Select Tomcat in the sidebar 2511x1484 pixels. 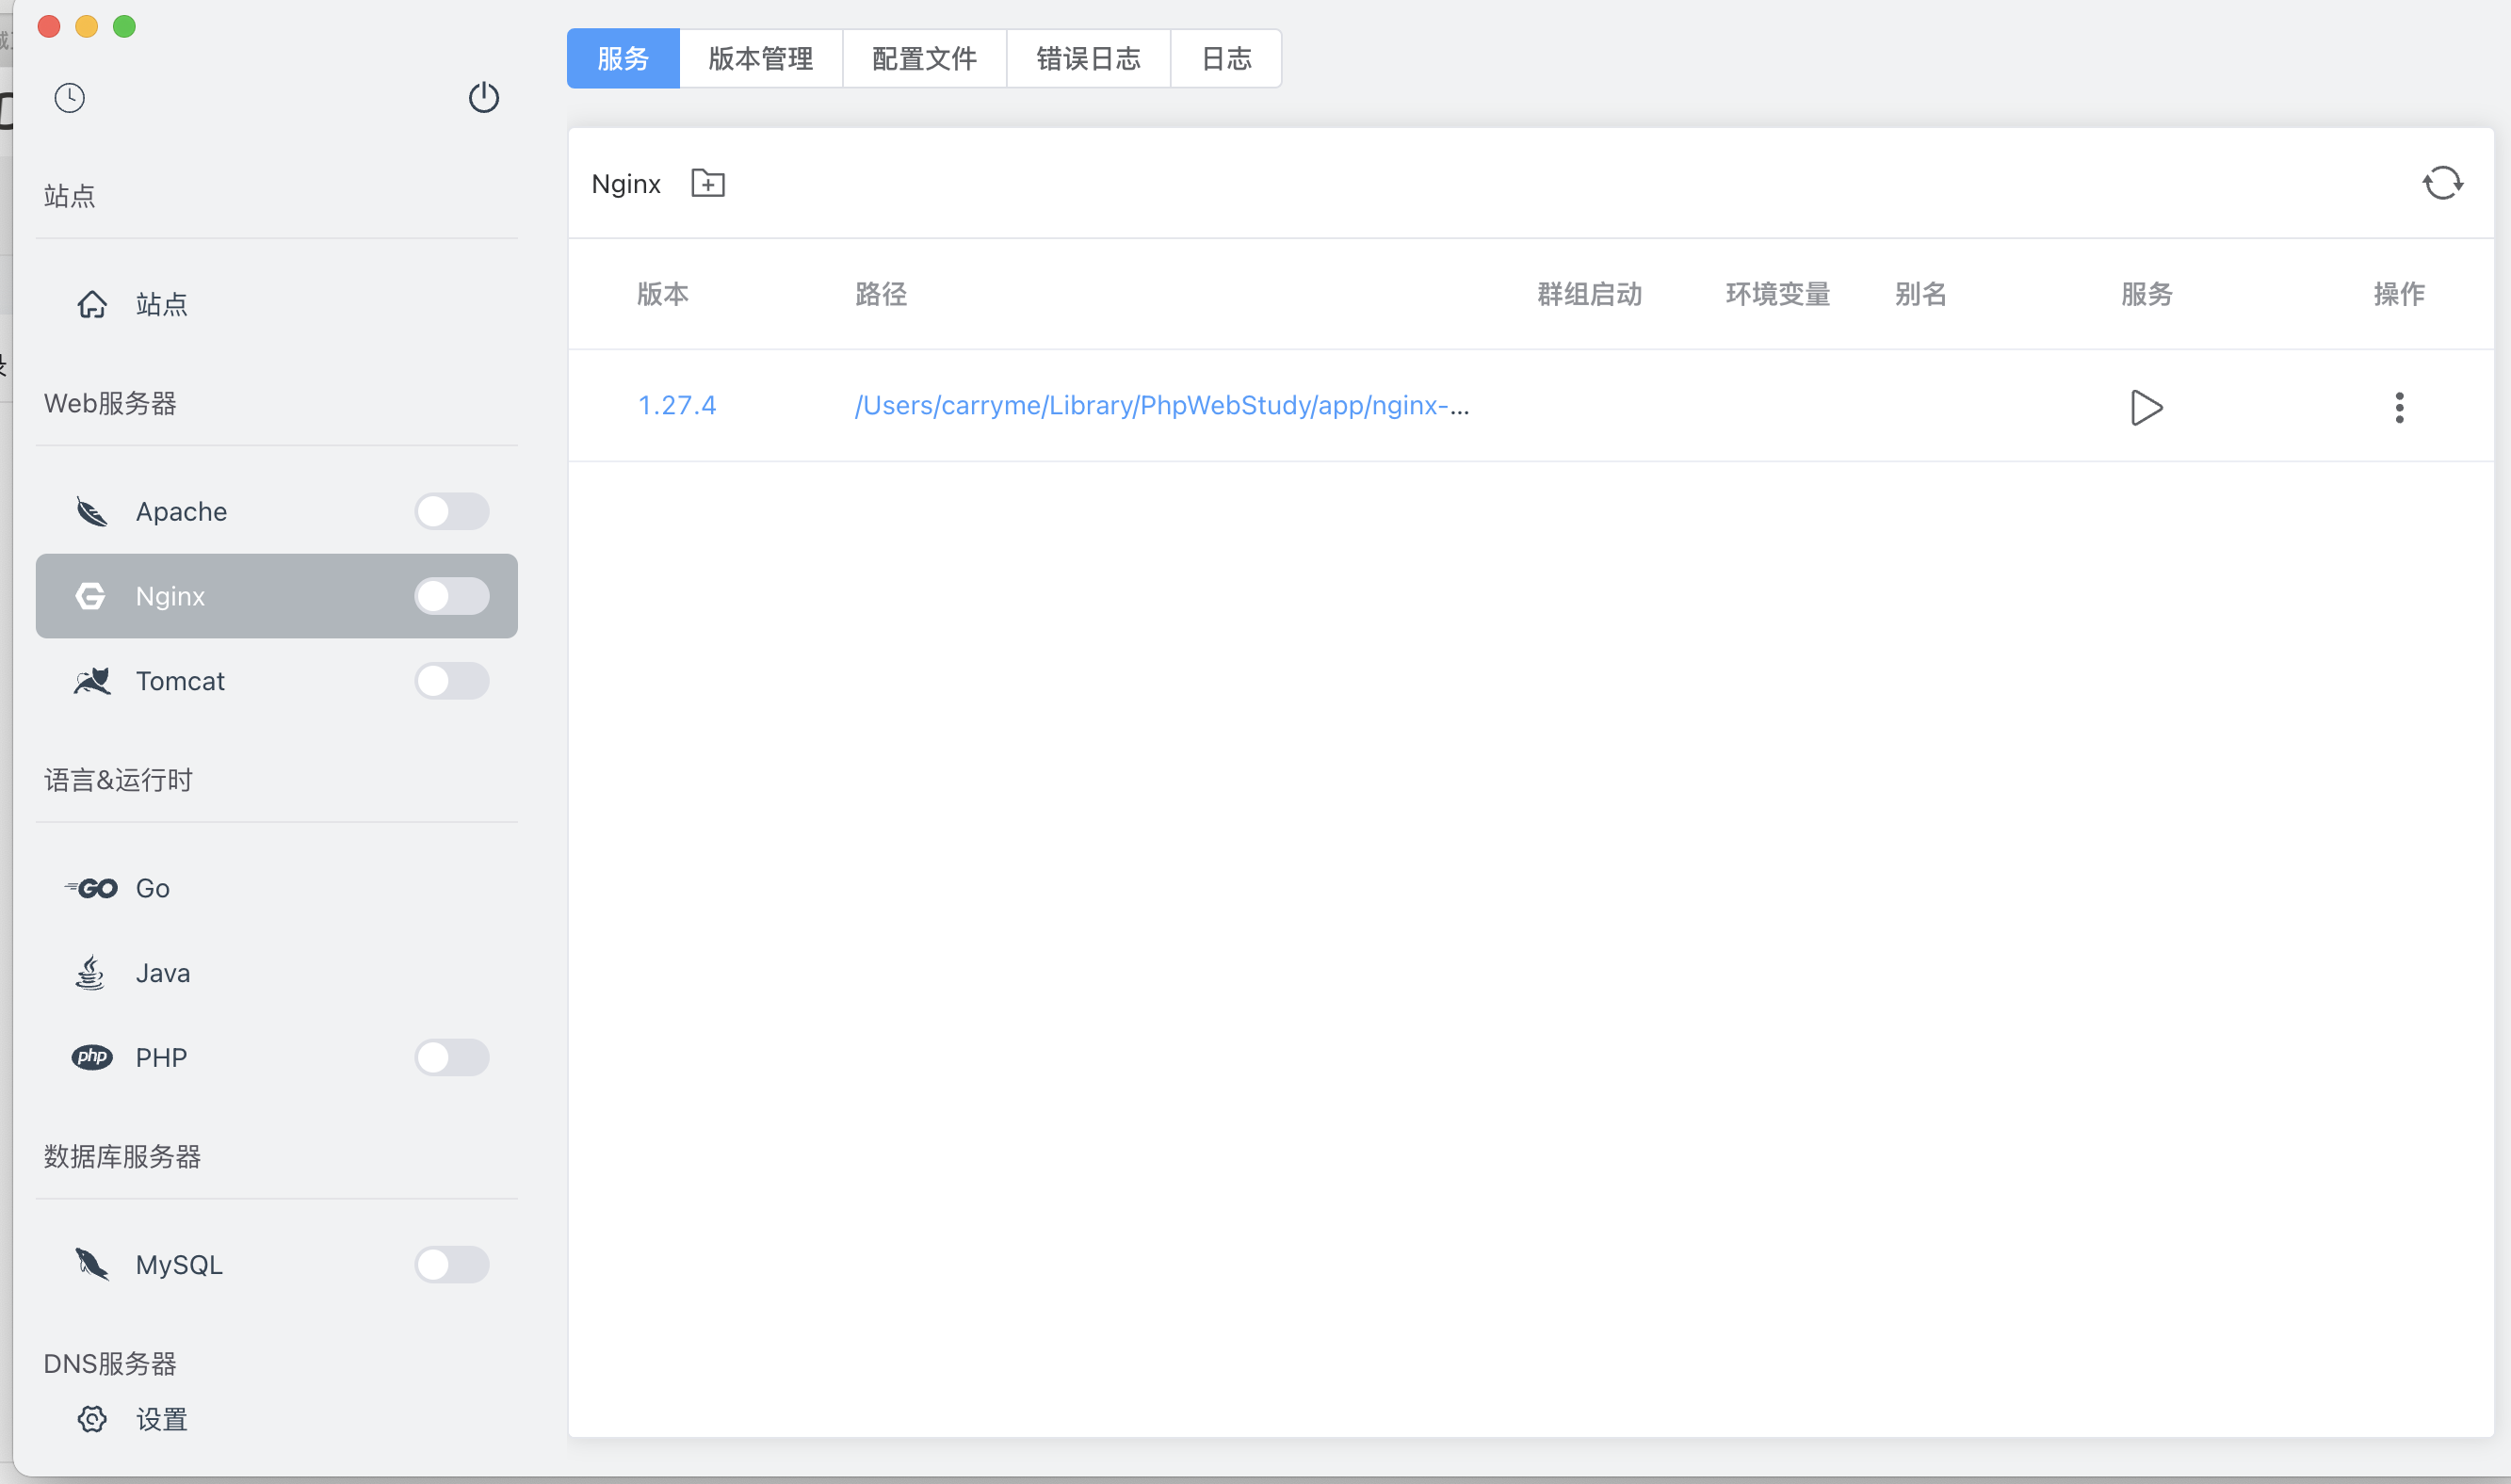[277, 681]
